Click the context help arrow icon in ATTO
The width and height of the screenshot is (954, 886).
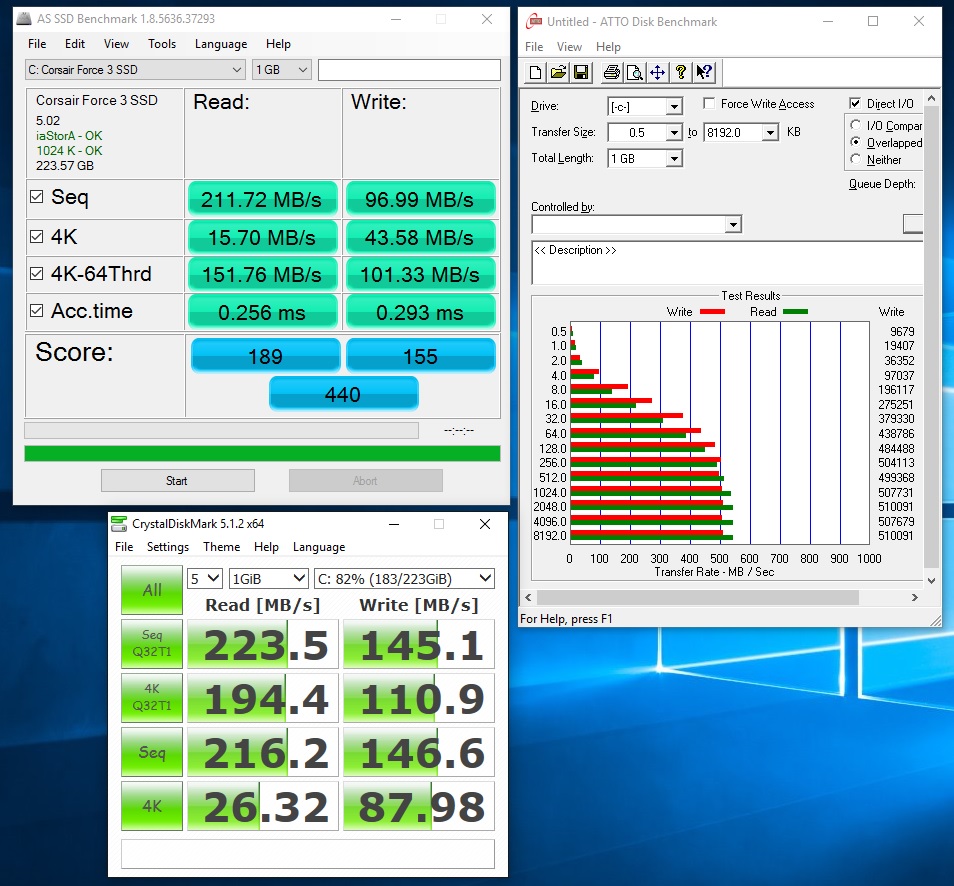click(x=704, y=72)
